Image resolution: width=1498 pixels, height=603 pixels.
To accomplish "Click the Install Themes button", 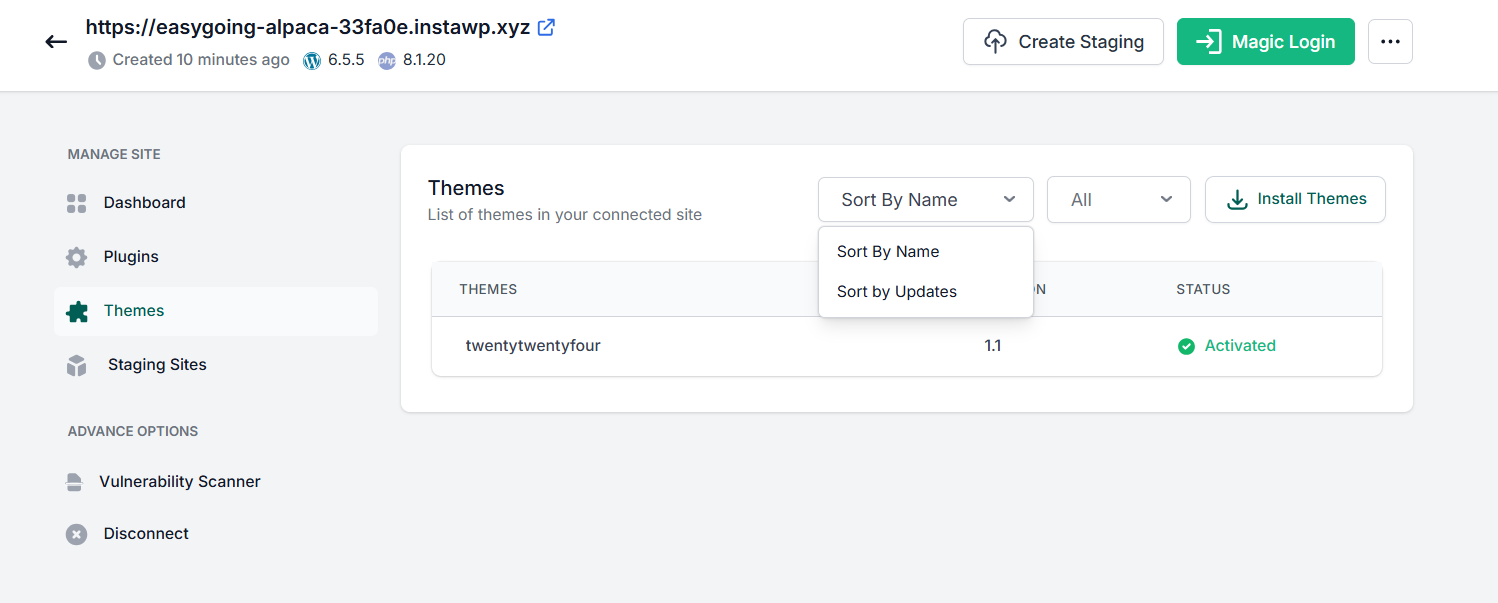I will tap(1295, 199).
